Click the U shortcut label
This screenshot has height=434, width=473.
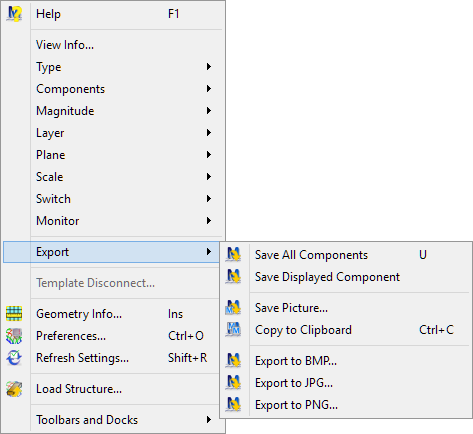click(423, 255)
